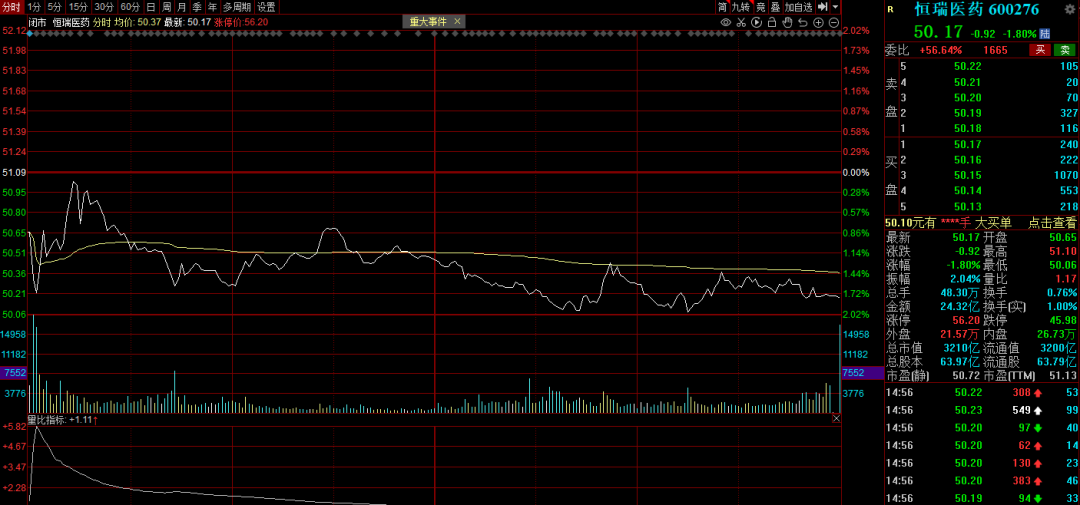Screen dimensions: 1080x505
Task: Start playback with the circular play icon
Action: coord(757,22)
